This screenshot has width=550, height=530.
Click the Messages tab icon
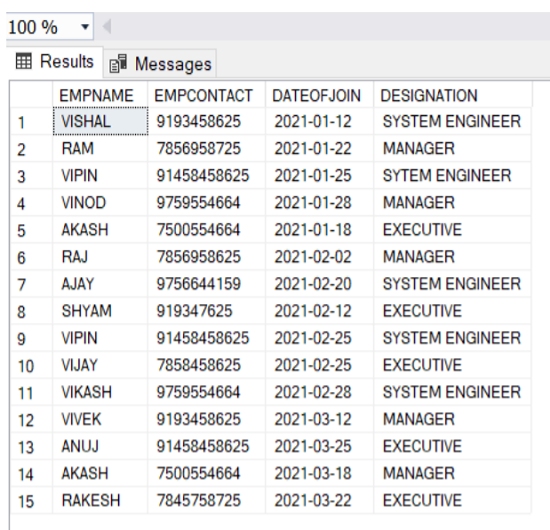[x=118, y=64]
